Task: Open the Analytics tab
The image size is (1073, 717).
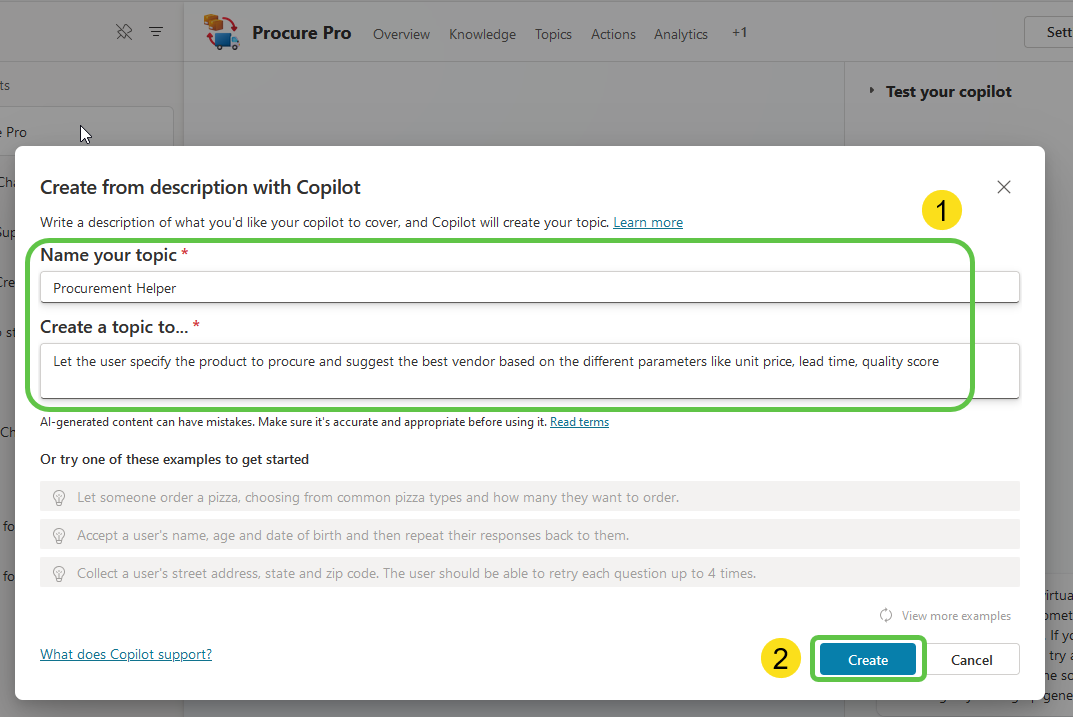Action: 680,34
